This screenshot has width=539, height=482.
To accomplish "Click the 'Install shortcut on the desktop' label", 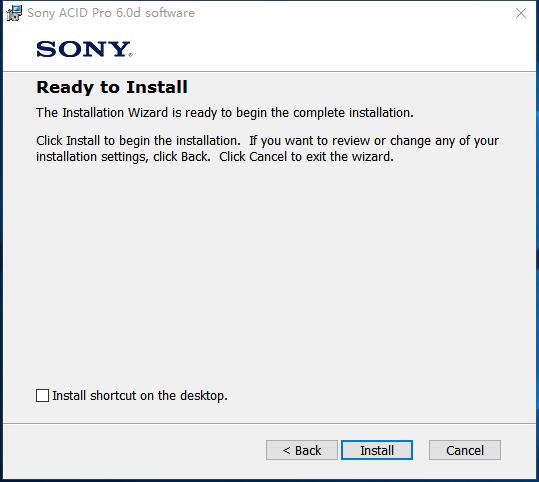I will 140,396.
